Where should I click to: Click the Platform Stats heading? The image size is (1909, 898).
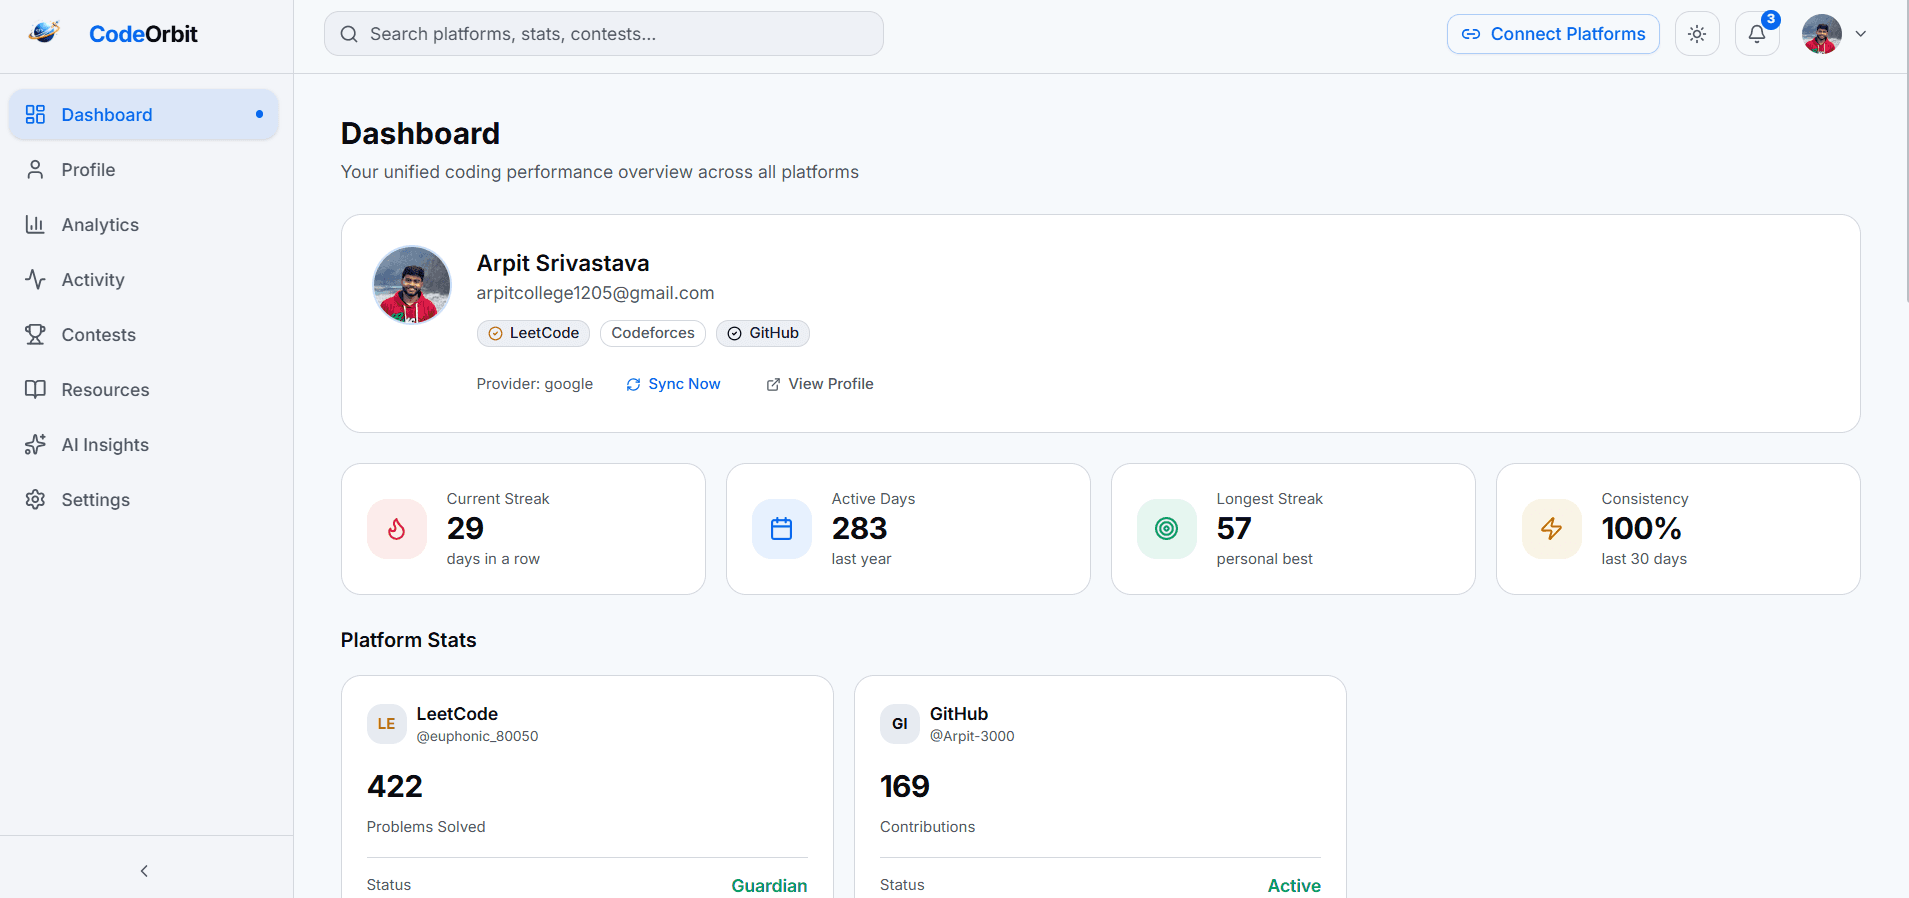pyautogui.click(x=408, y=640)
